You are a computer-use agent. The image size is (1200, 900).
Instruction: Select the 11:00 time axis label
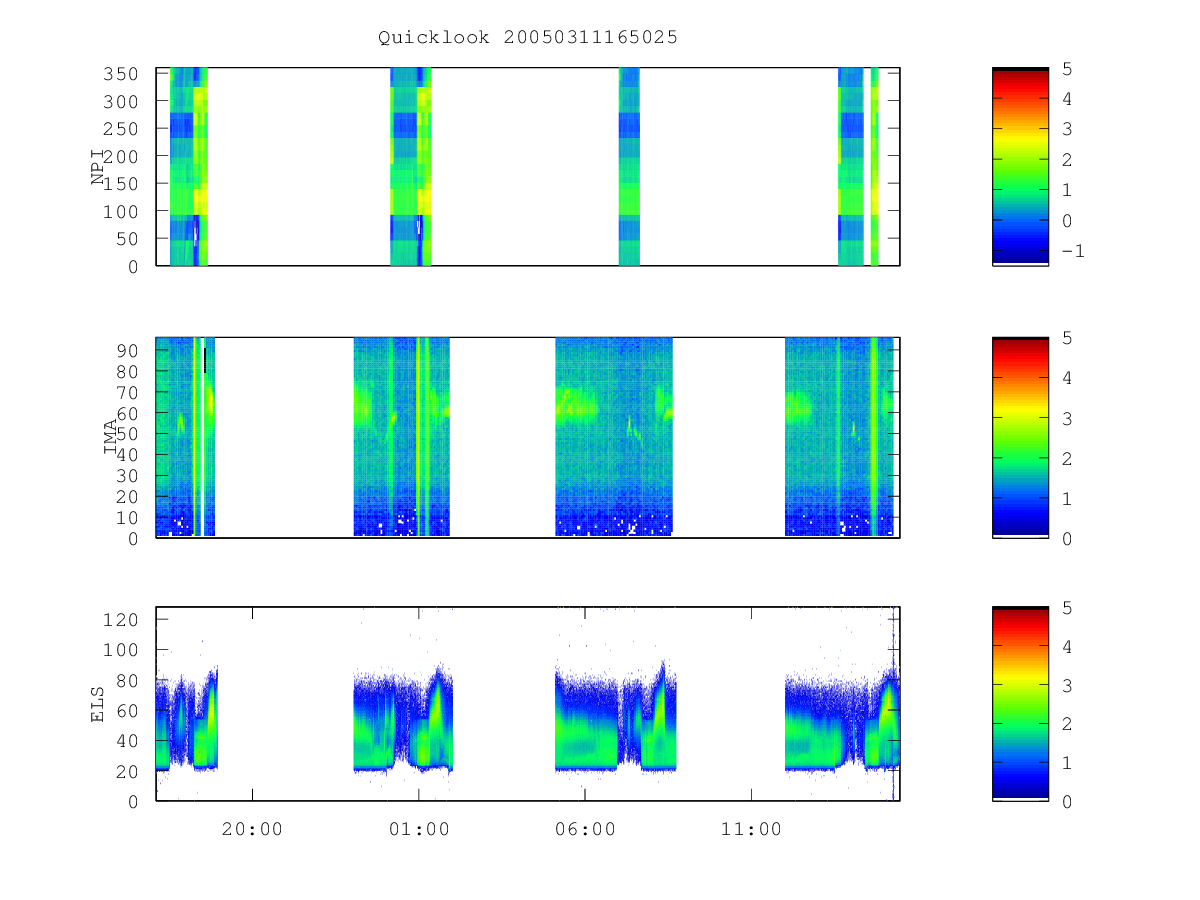(x=751, y=829)
